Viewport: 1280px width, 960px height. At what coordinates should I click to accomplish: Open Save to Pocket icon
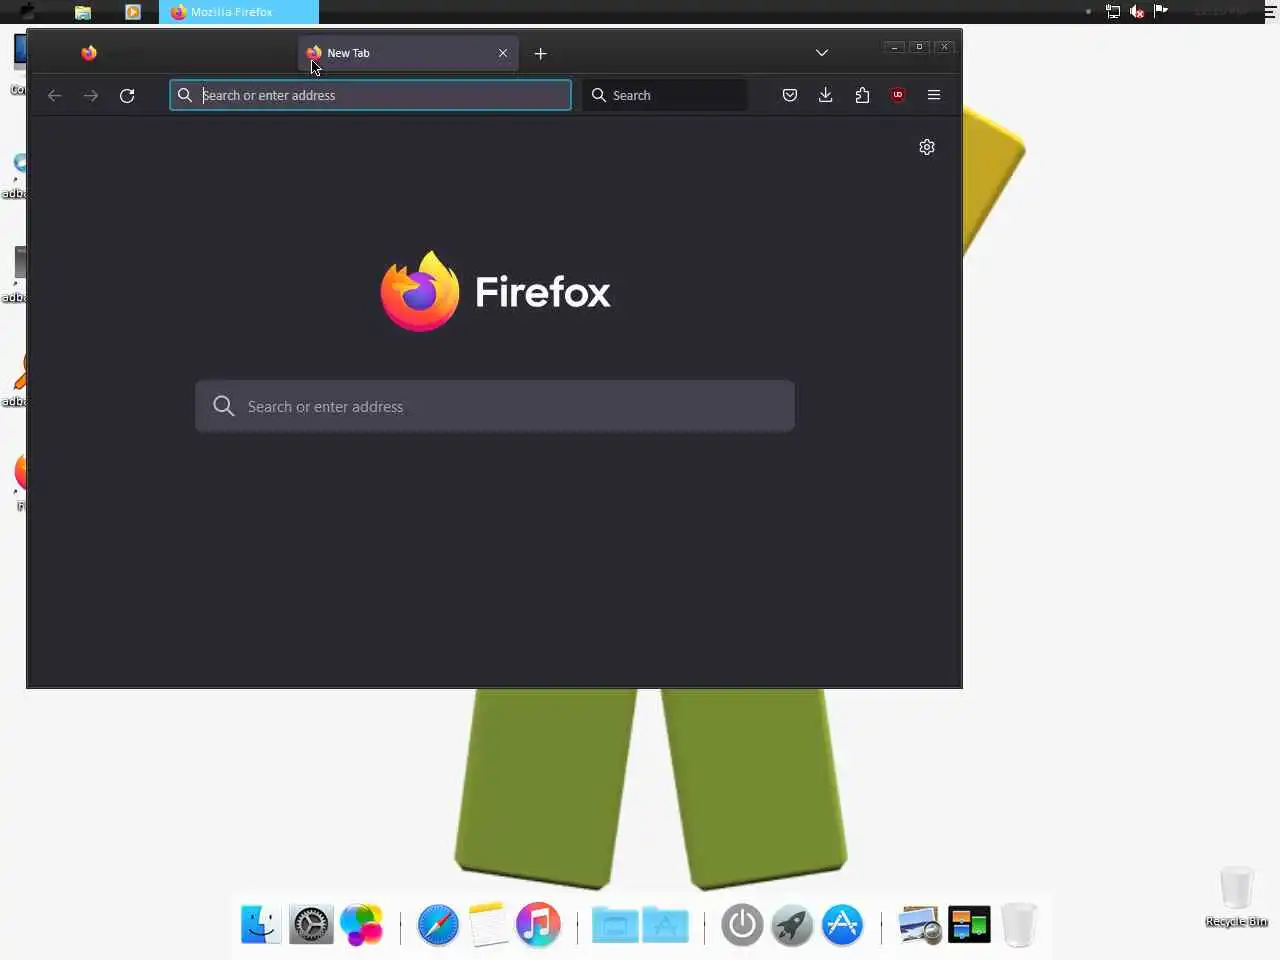coord(790,95)
